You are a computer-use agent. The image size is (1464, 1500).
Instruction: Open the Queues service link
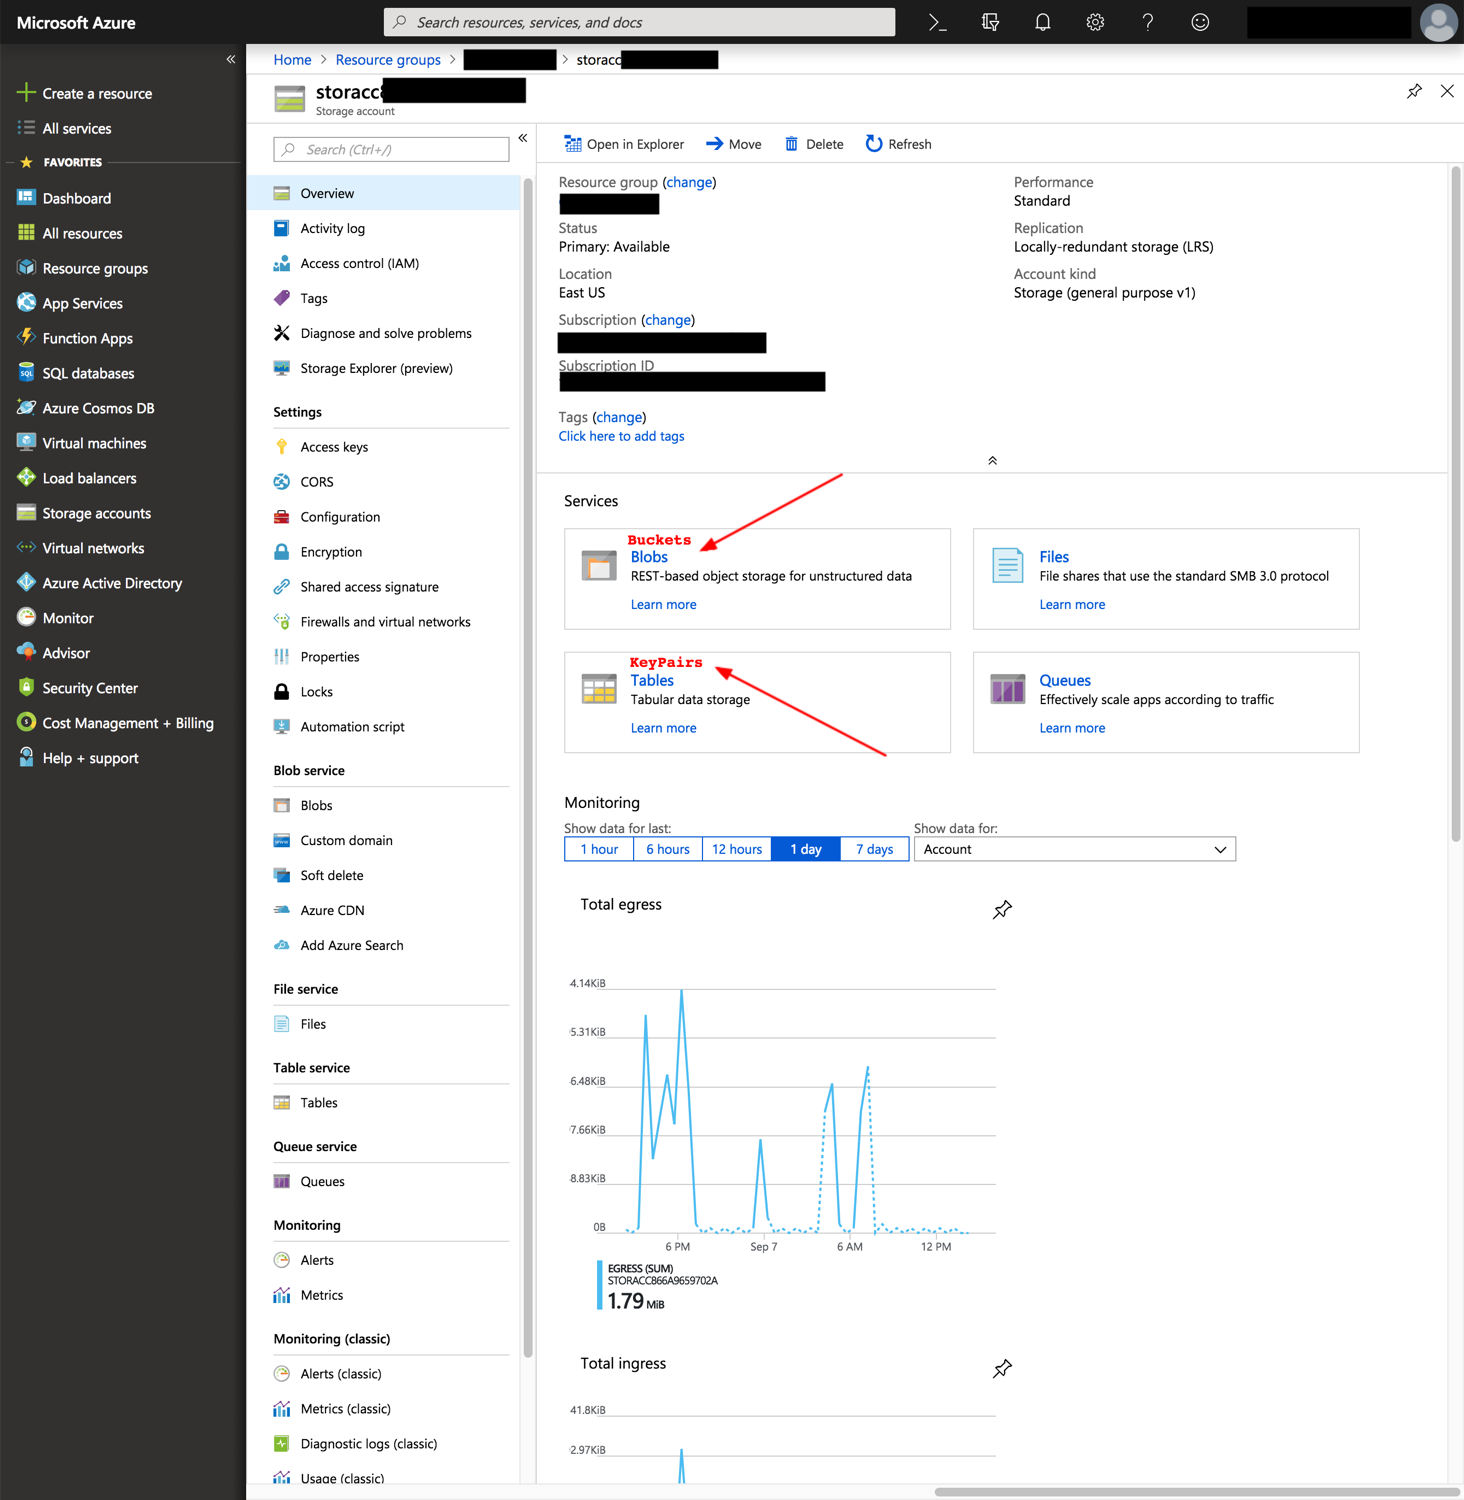[x=1065, y=681]
